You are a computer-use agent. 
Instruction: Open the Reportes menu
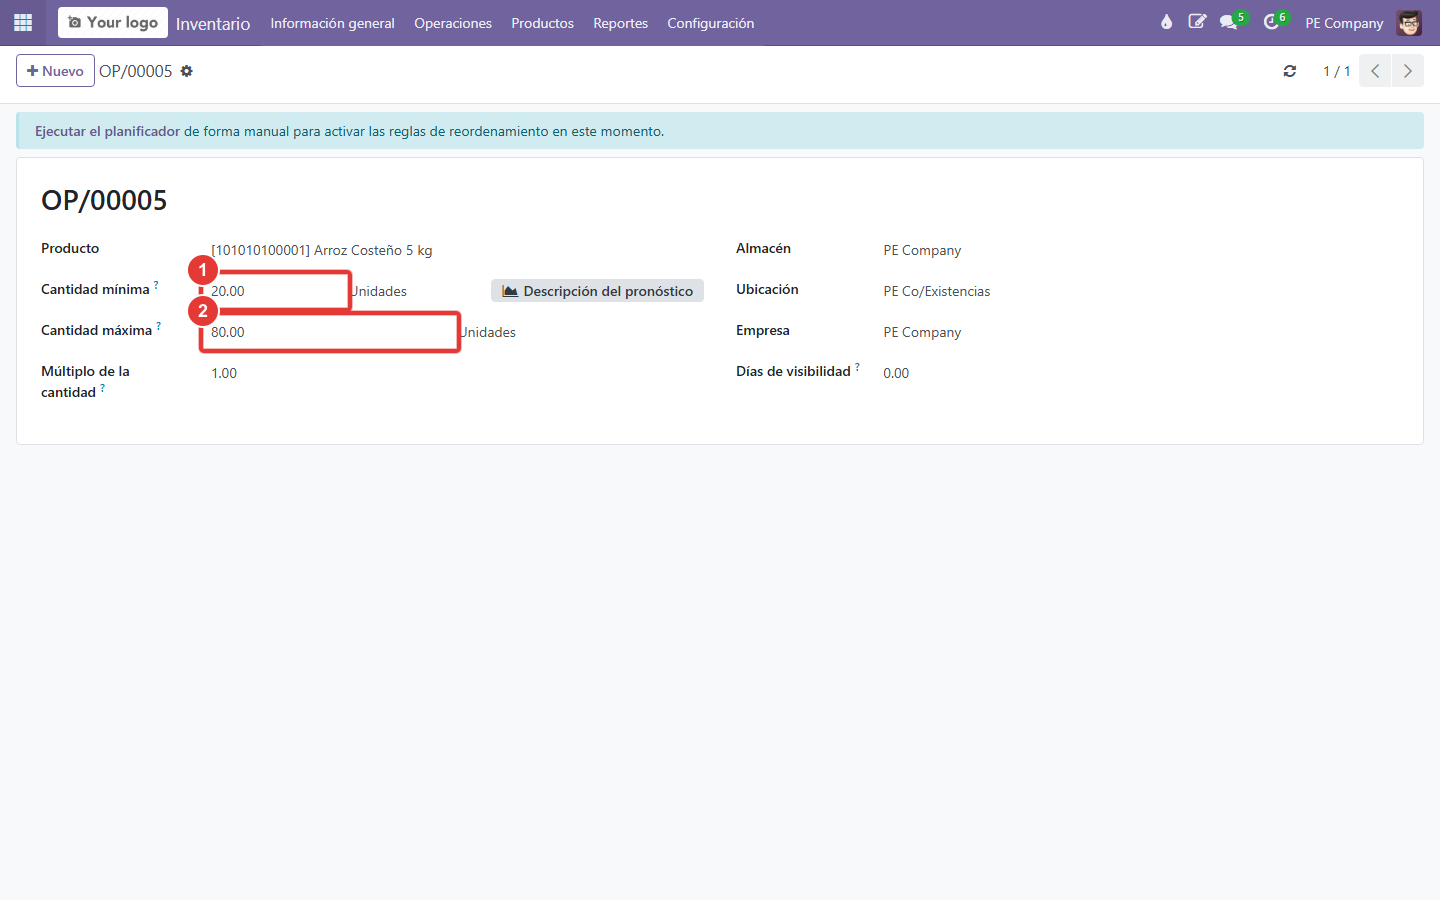coord(621,23)
